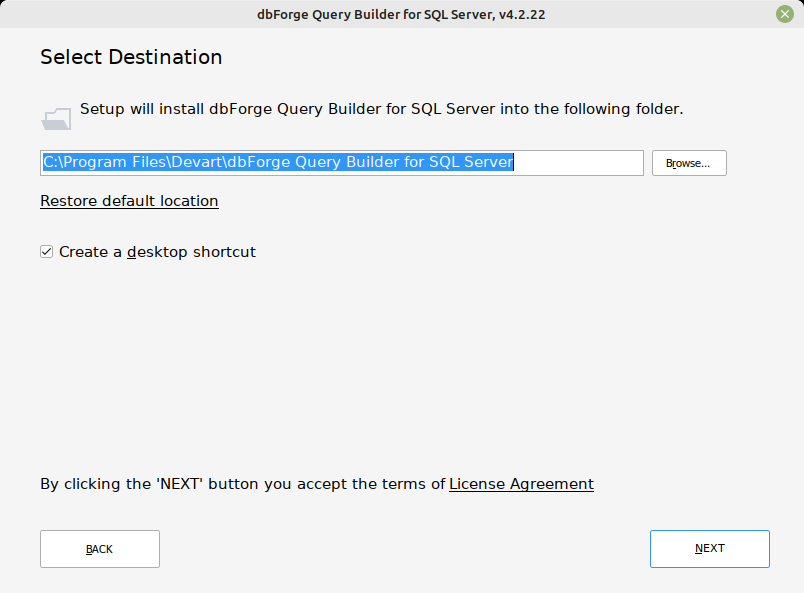Click the 'Setup will install dbForge Query Builder' text
This screenshot has height=593, width=804.
click(x=381, y=109)
